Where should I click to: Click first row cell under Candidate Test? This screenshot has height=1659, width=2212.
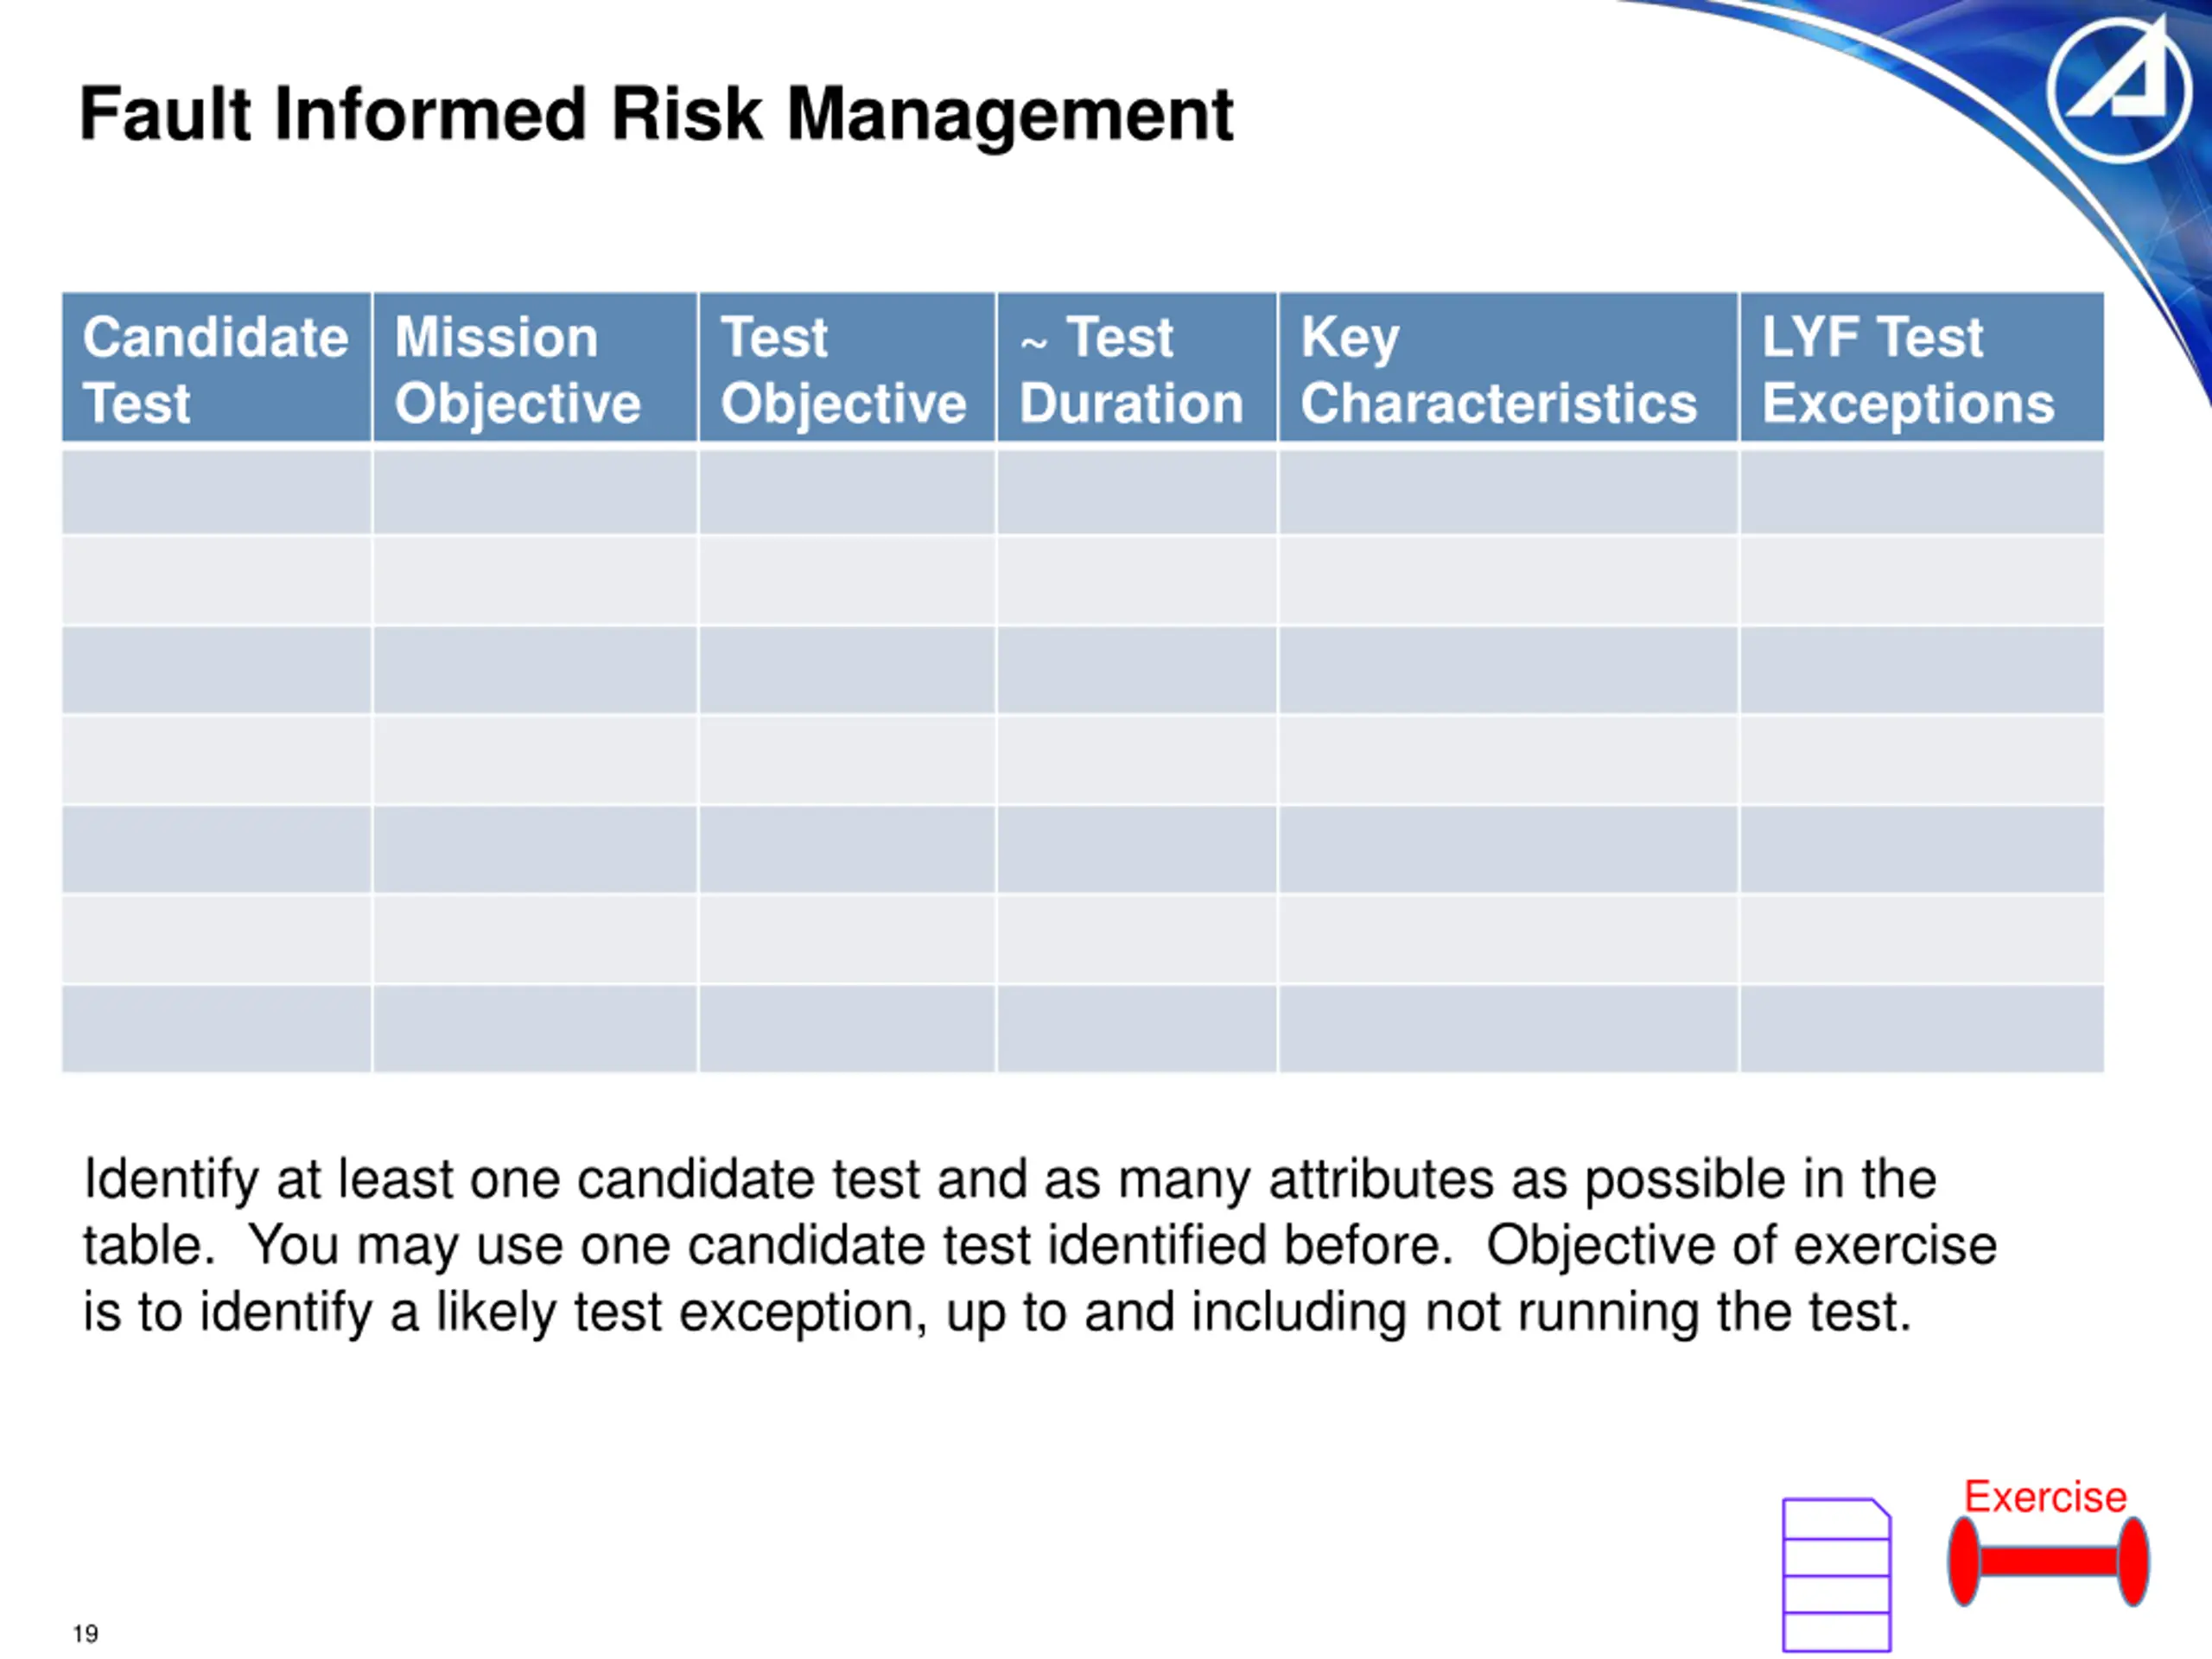[x=217, y=492]
